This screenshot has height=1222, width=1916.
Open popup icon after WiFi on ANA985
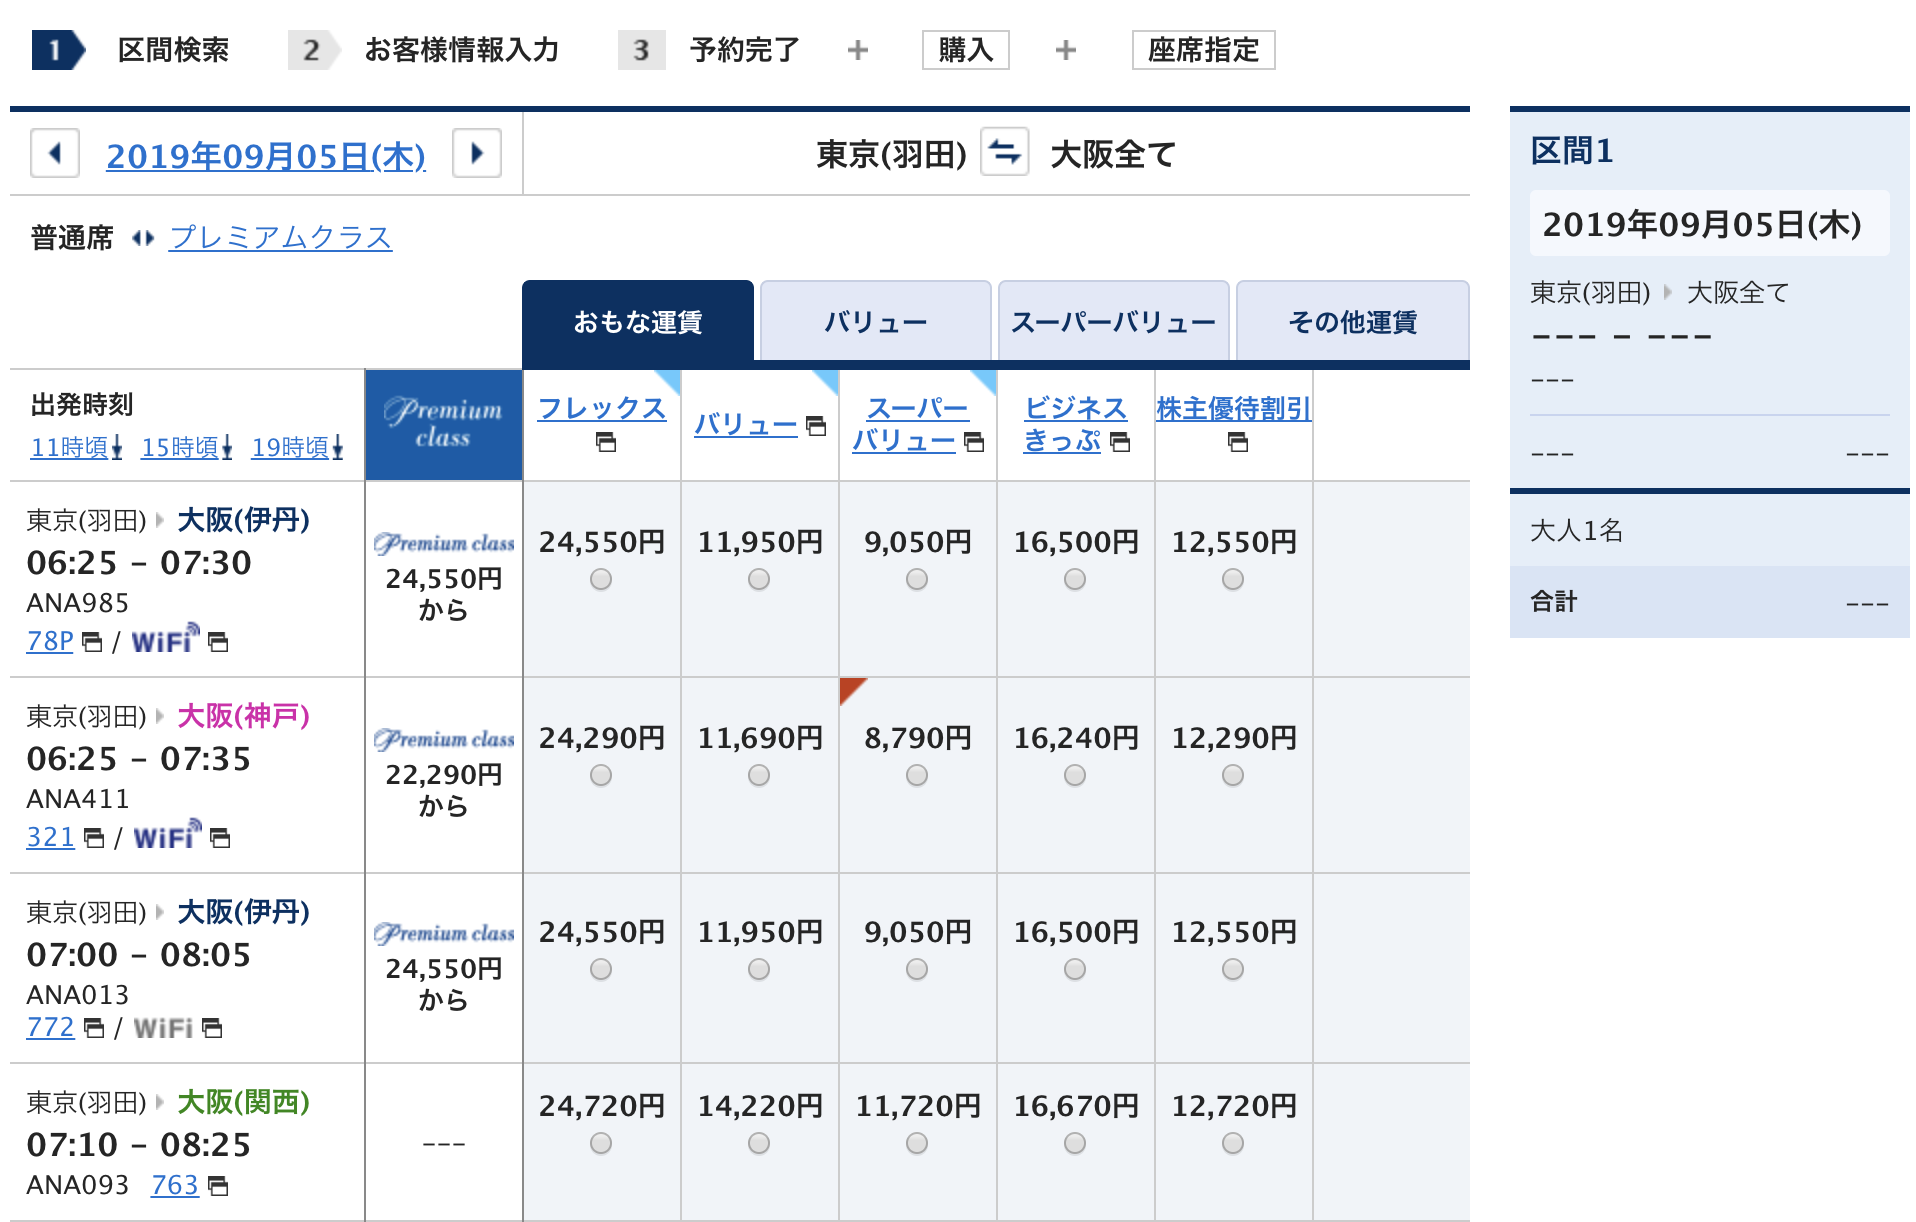click(218, 642)
